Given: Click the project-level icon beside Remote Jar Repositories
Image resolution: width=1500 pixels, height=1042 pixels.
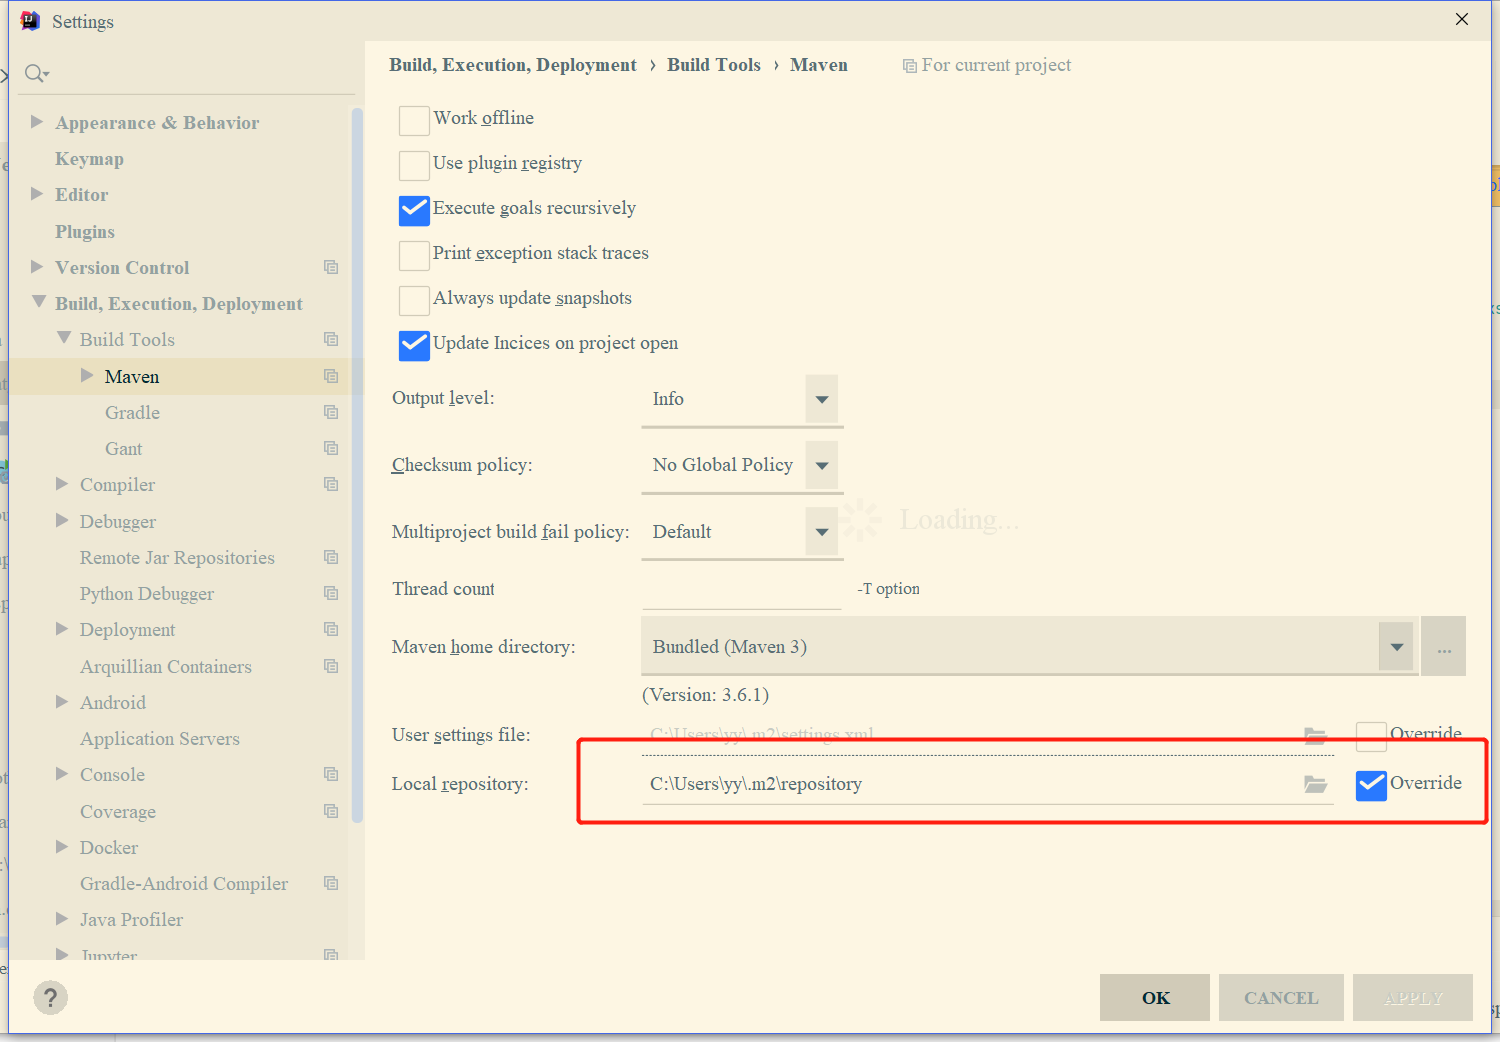Looking at the screenshot, I should (x=331, y=557).
